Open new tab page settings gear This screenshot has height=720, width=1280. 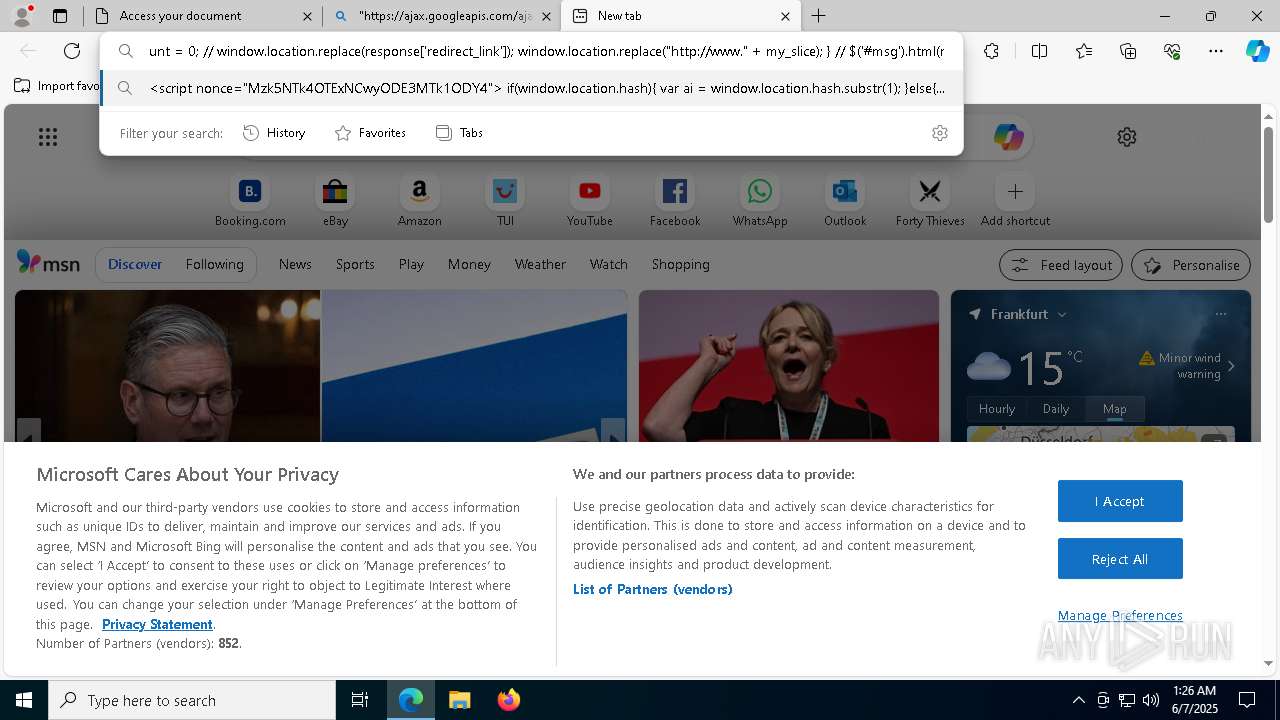[x=1127, y=137]
